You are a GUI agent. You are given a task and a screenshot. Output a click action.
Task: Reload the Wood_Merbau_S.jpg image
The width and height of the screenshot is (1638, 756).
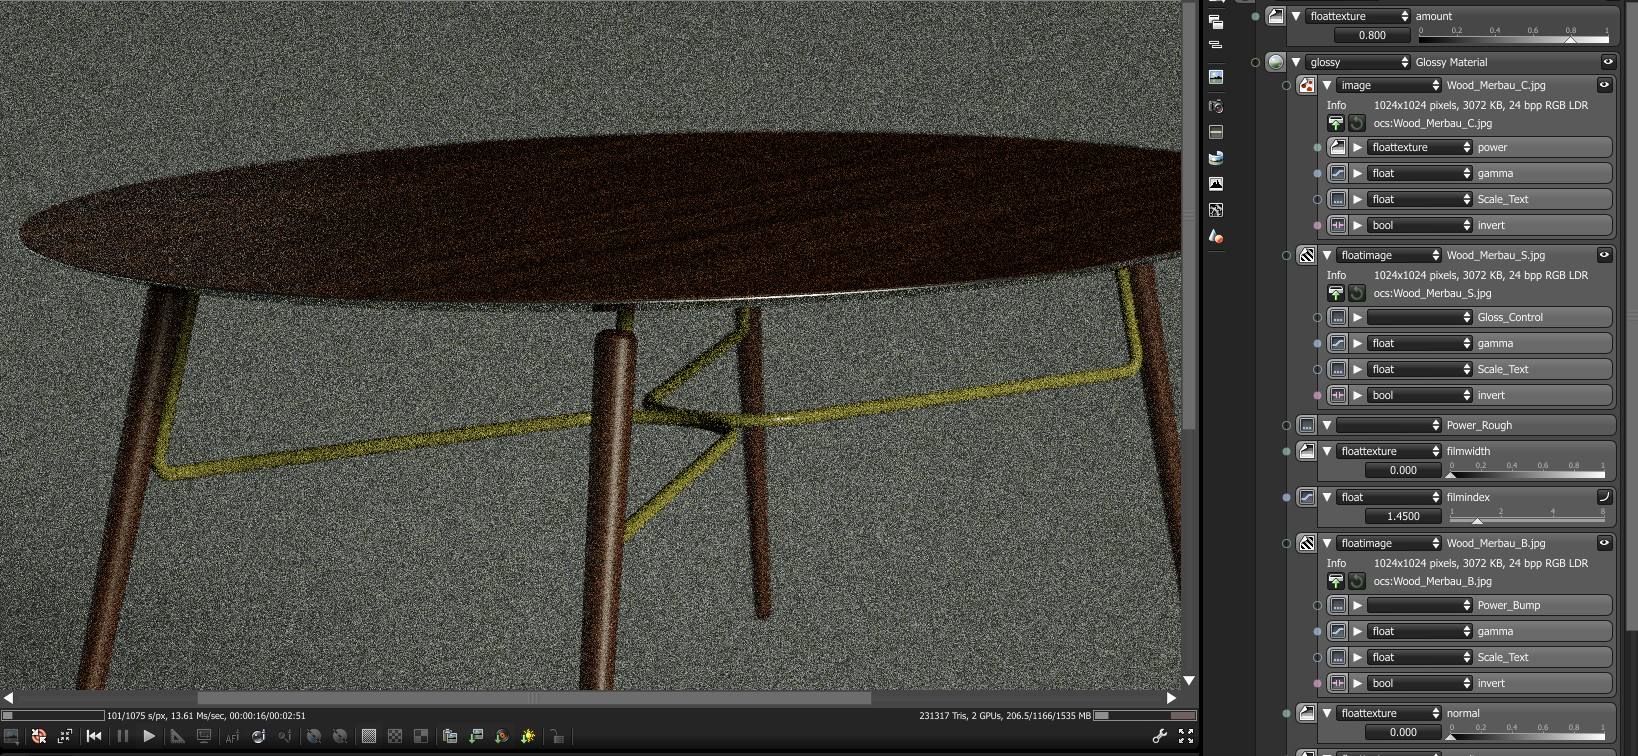point(1357,293)
